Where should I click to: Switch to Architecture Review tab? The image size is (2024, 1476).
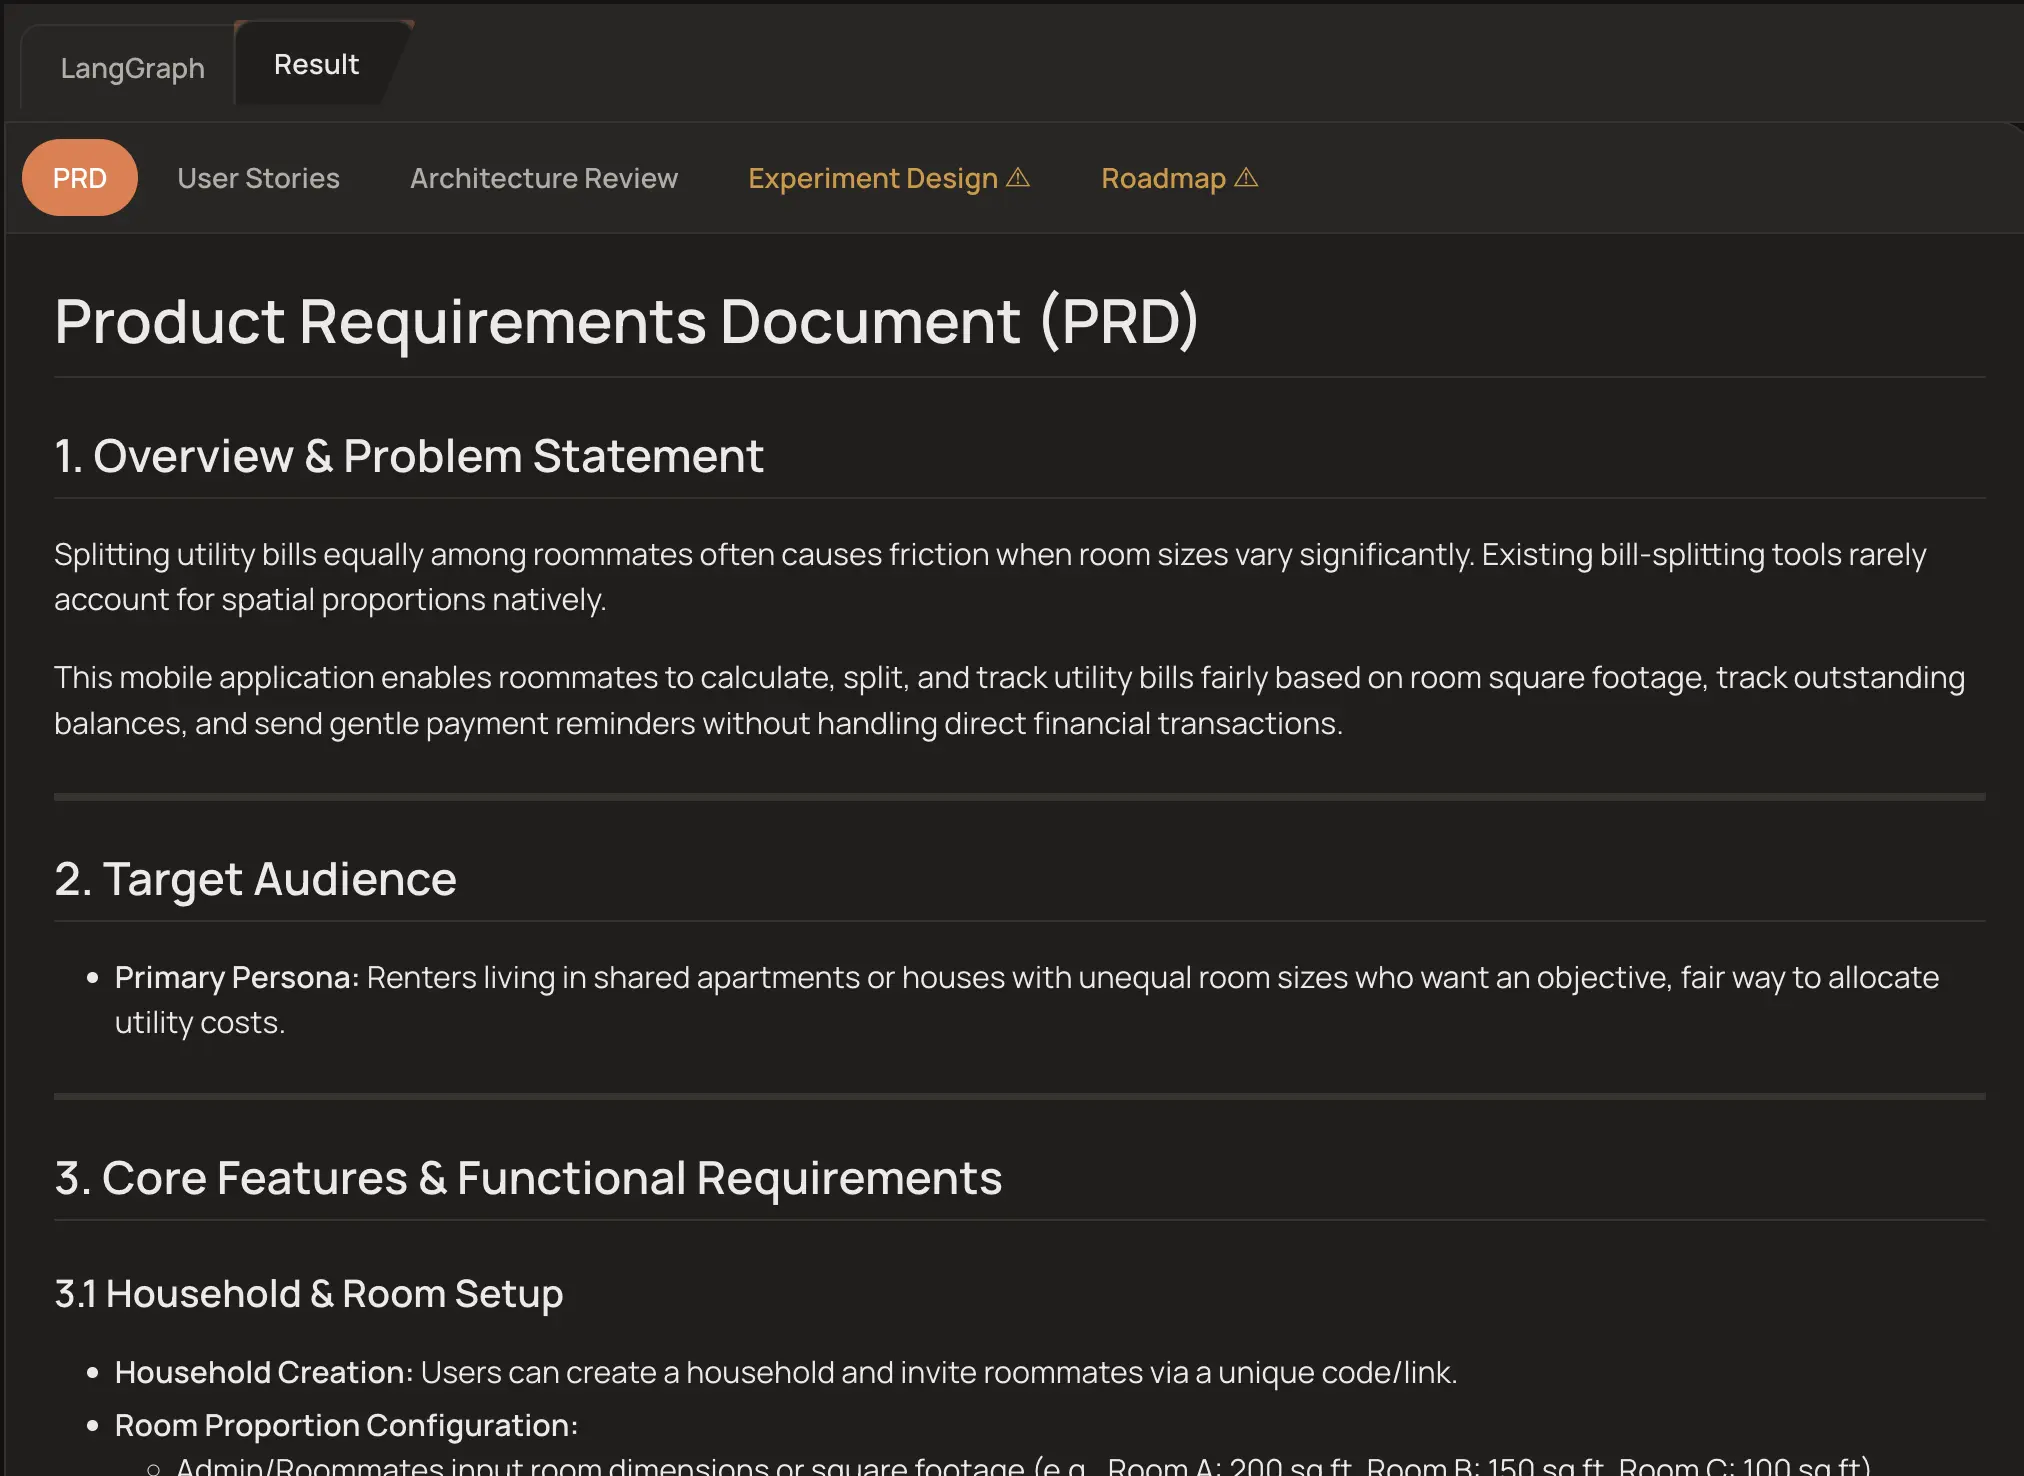pos(544,178)
